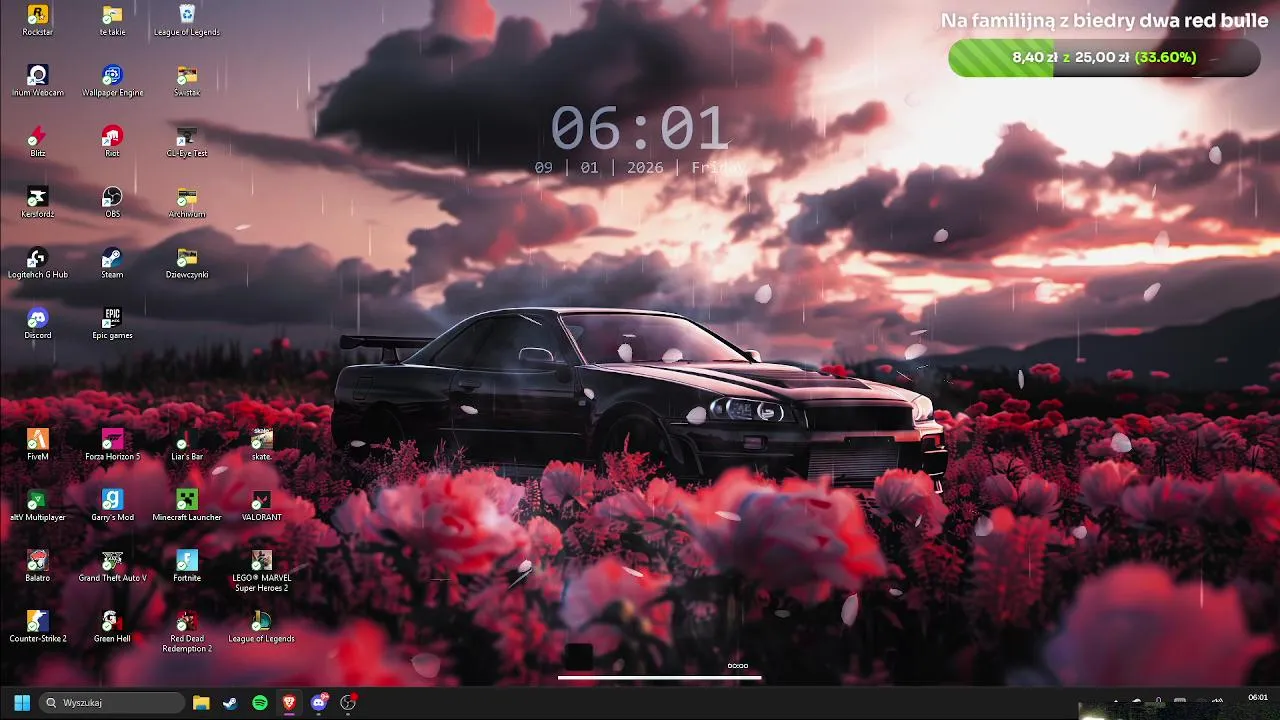This screenshot has width=1280, height=720.
Task: Switch to Spotify on the taskbar
Action: 260,703
